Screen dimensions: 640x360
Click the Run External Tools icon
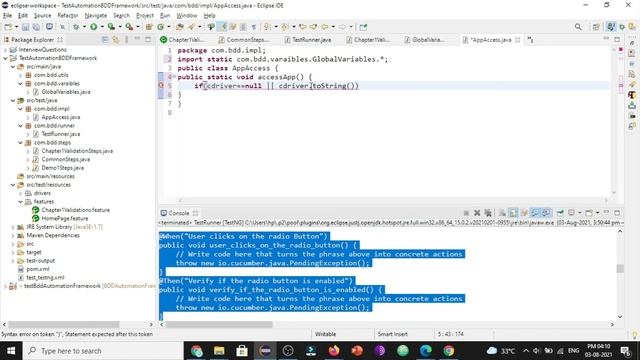pos(129,27)
